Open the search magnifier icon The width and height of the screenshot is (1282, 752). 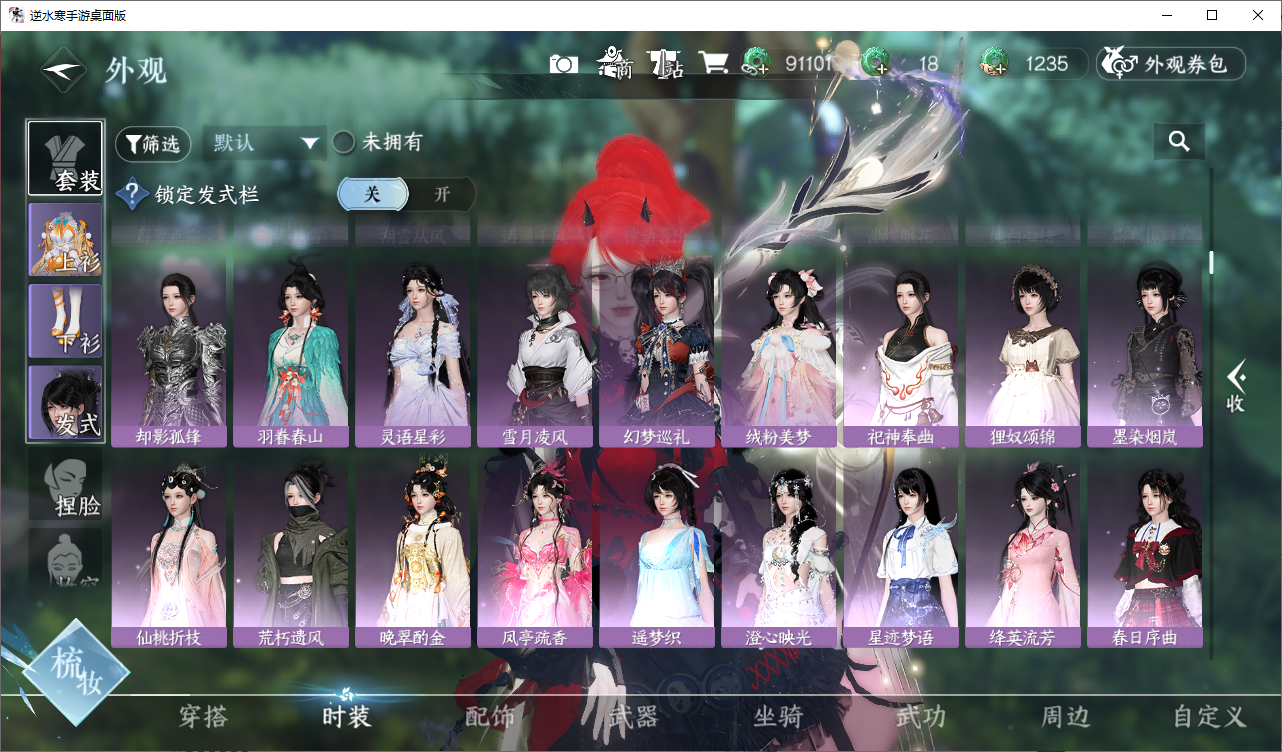[1179, 142]
